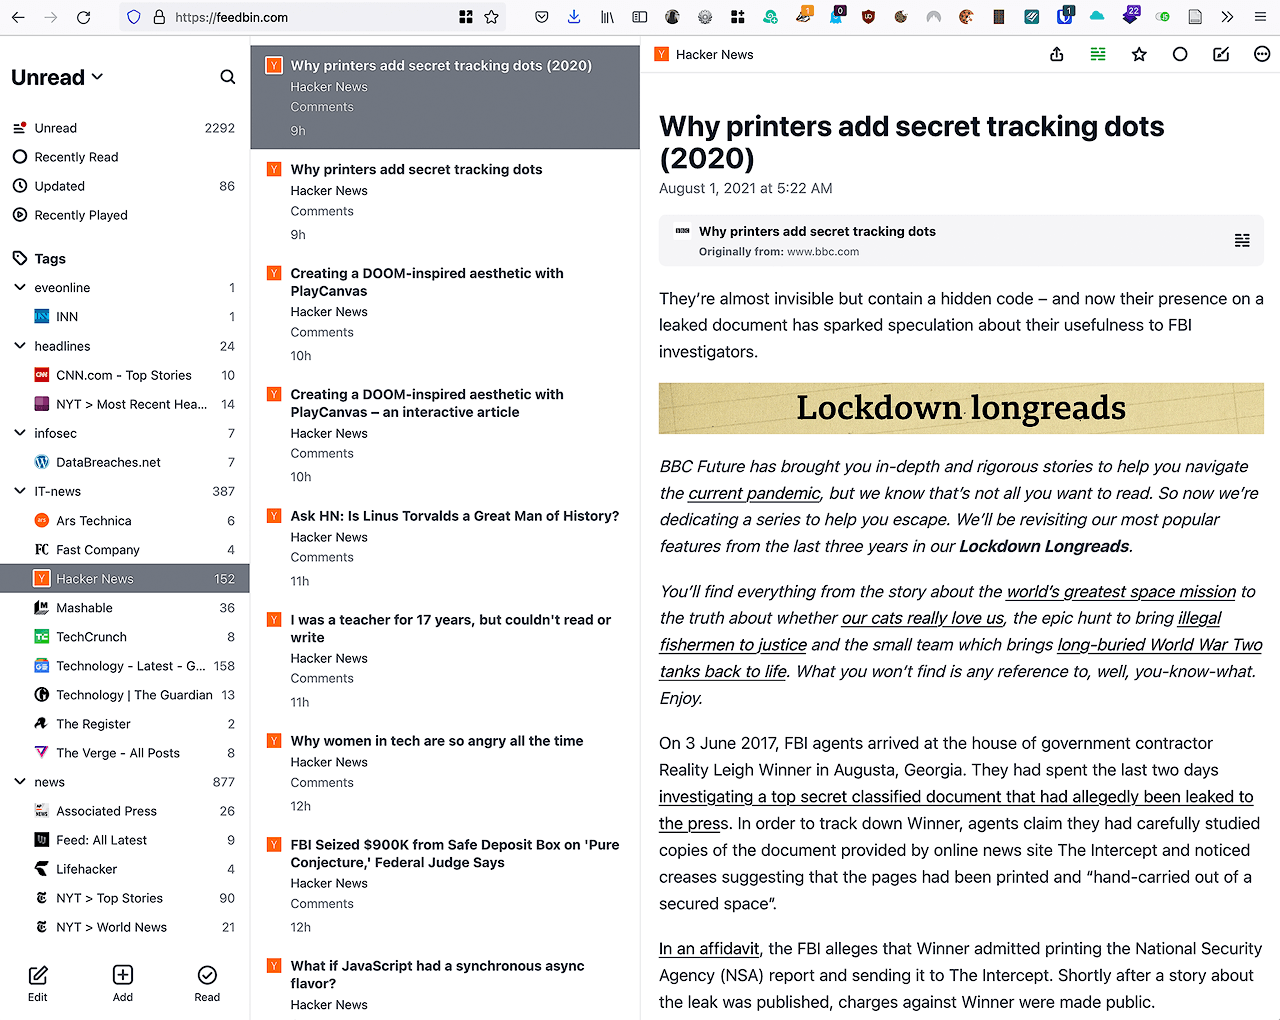Open the browser hamburger menu
Viewport: 1280px width, 1020px height.
[1260, 17]
